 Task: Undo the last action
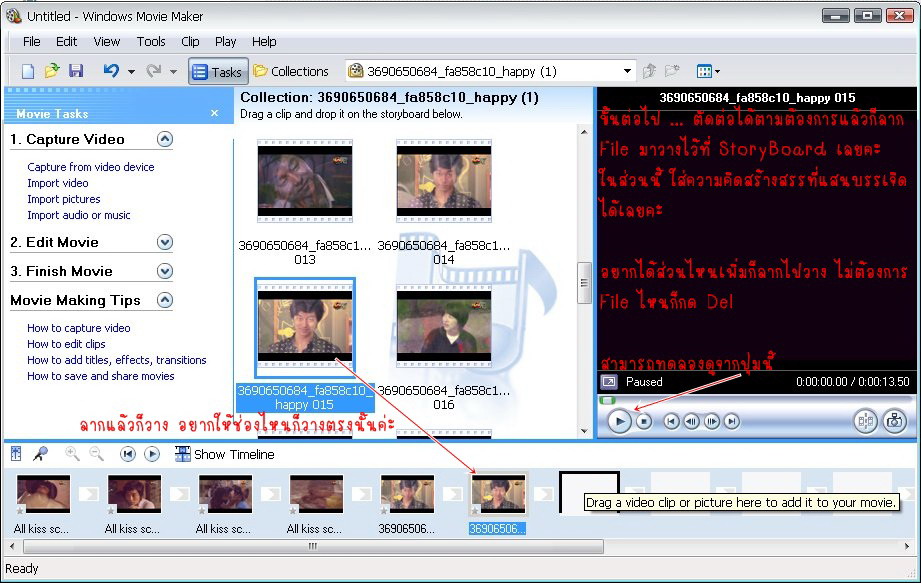(x=111, y=71)
